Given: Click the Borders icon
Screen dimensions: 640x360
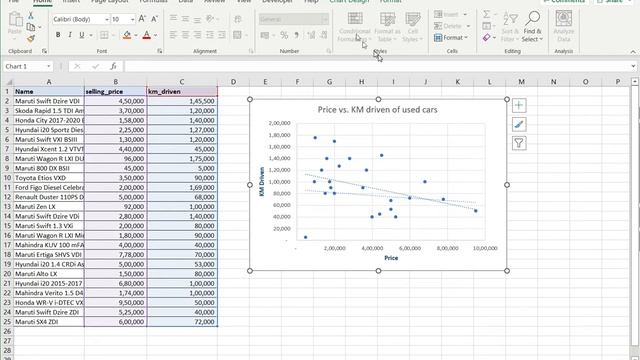Looking at the screenshot, I should tap(104, 35).
